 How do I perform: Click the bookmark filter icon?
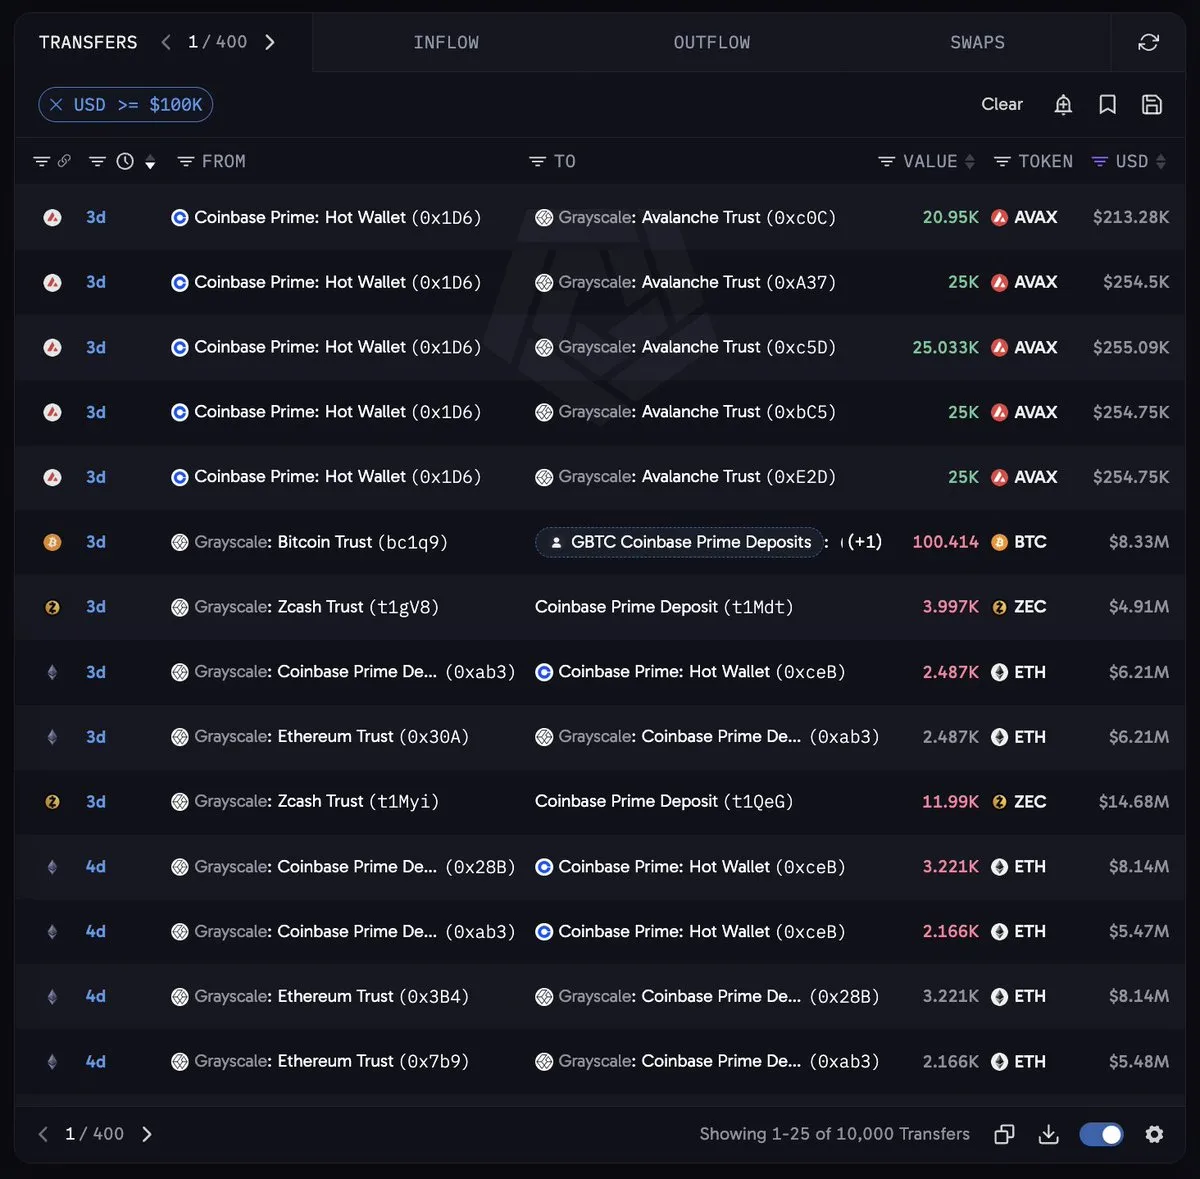point(1107,104)
